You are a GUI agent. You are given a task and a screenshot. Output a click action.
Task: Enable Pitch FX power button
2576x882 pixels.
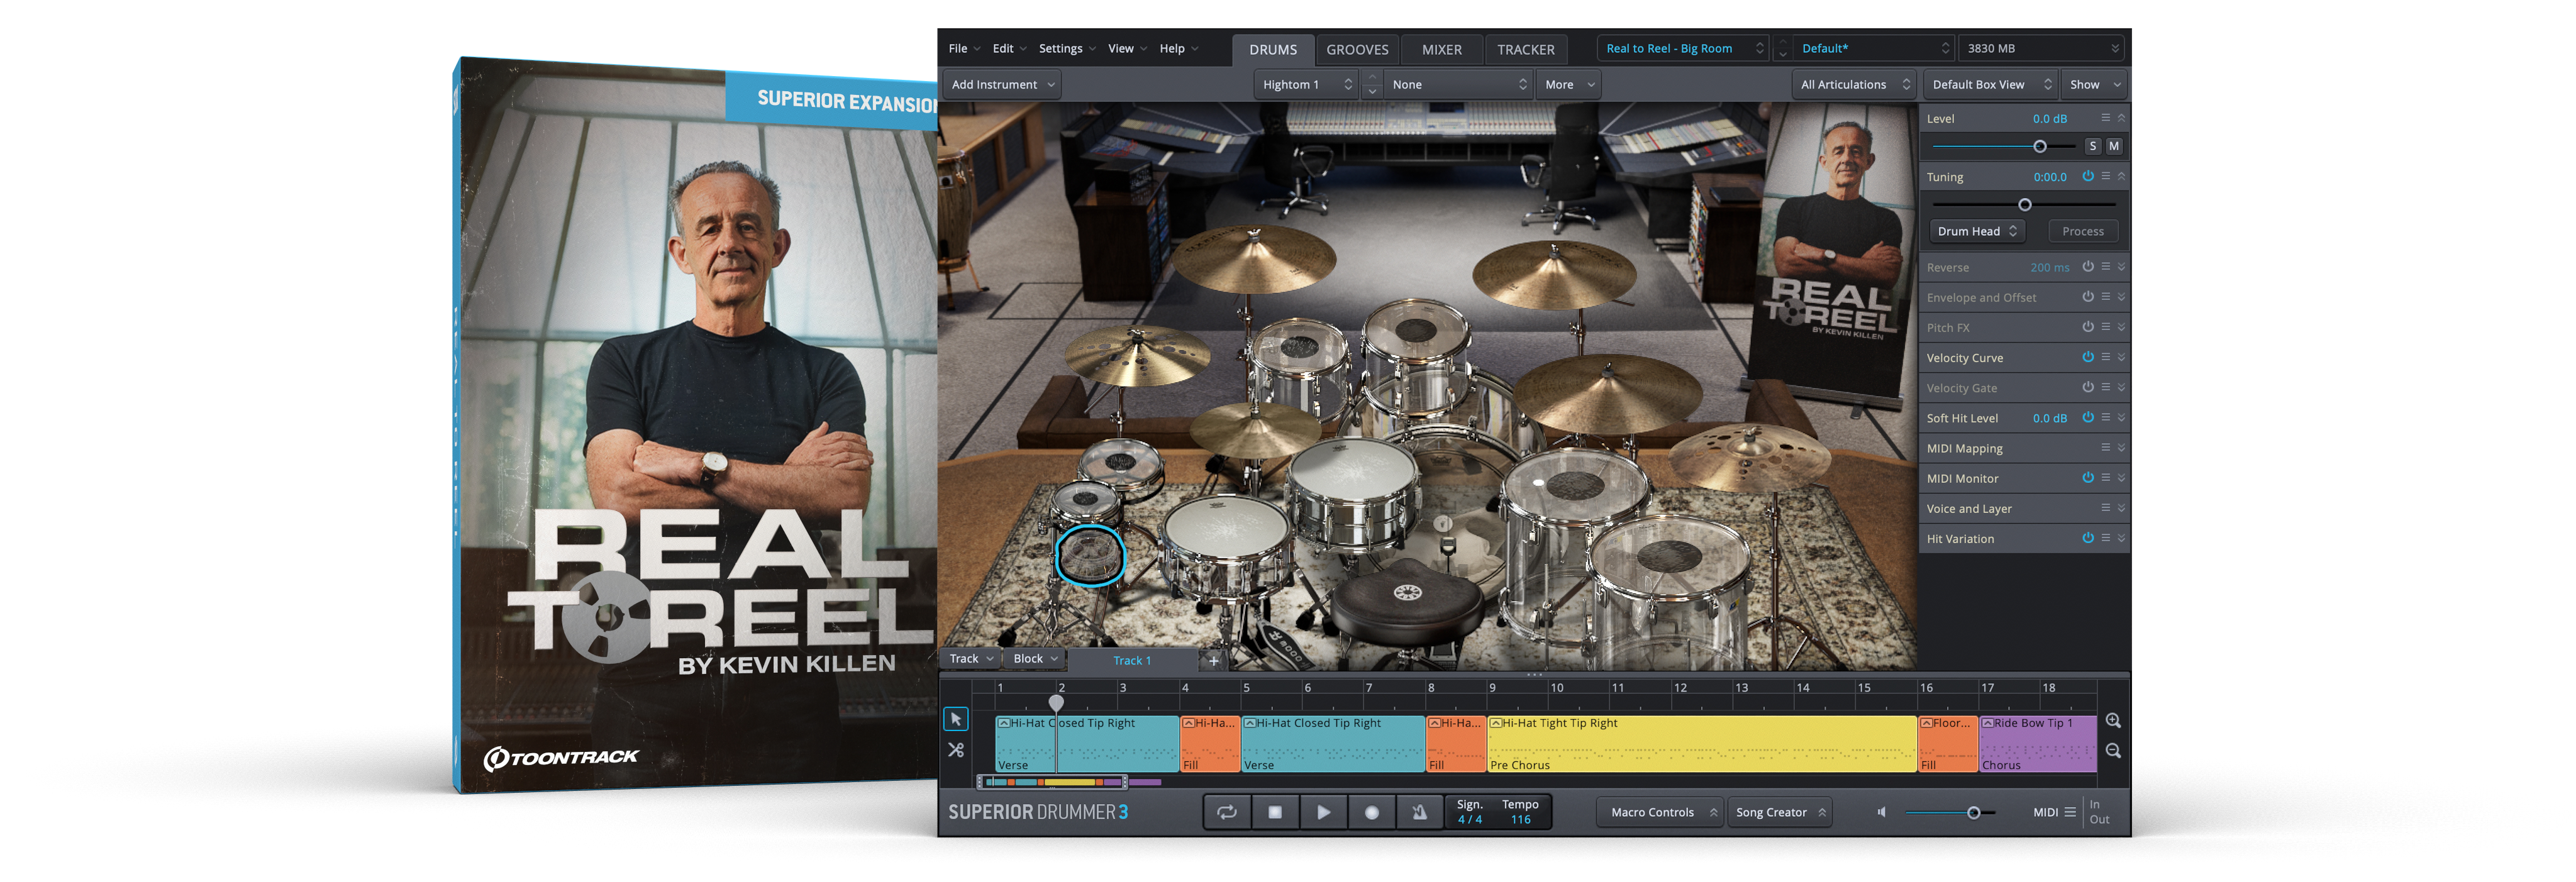pos(2088,327)
